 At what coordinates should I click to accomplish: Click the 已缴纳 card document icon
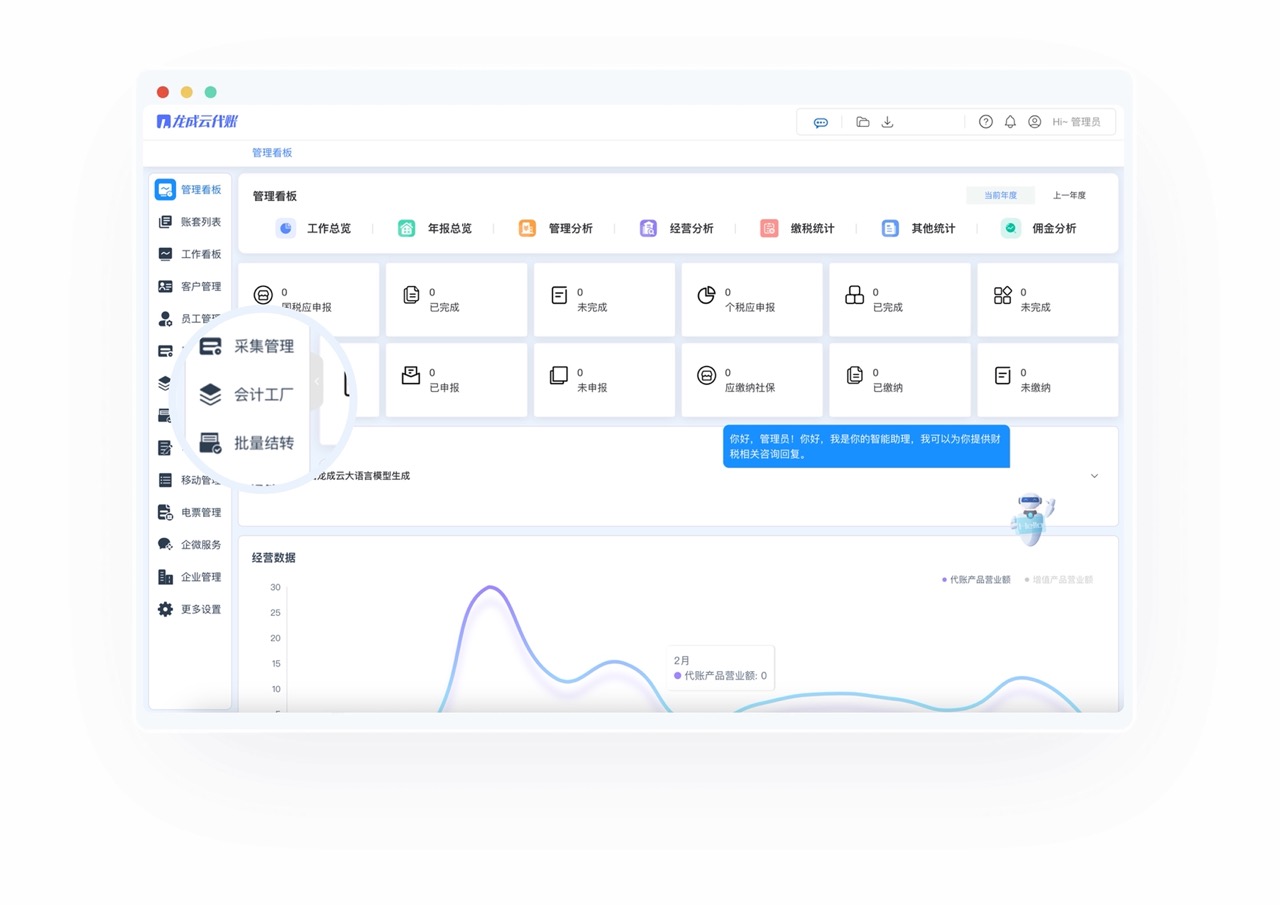[855, 375]
